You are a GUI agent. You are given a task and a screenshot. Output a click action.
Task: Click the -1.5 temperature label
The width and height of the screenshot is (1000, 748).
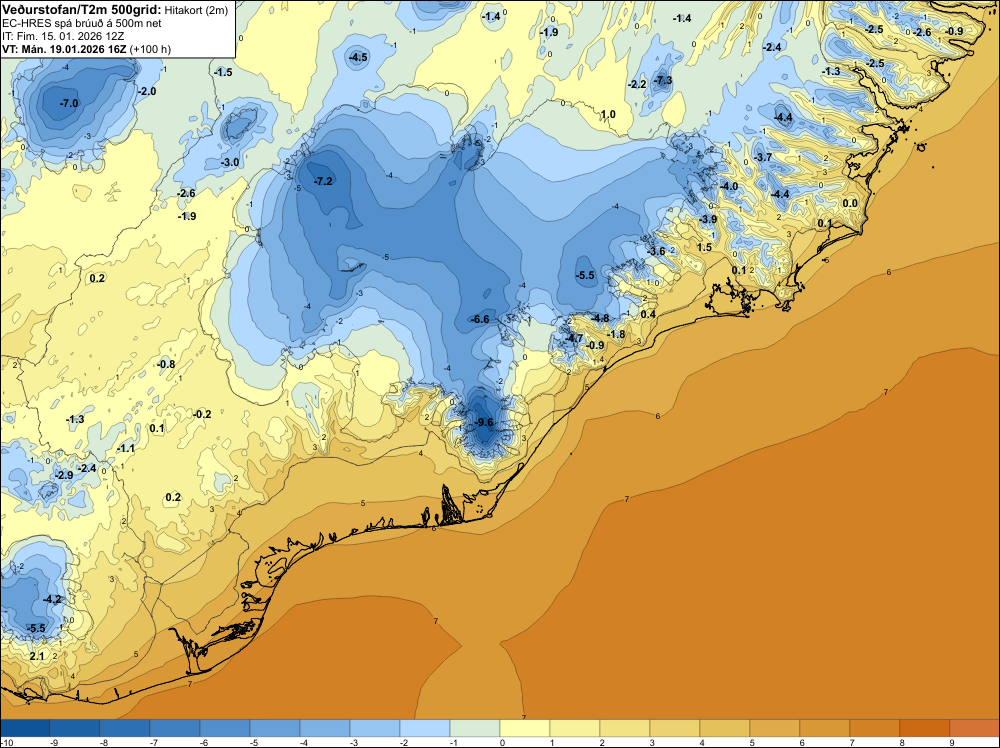[x=223, y=73]
